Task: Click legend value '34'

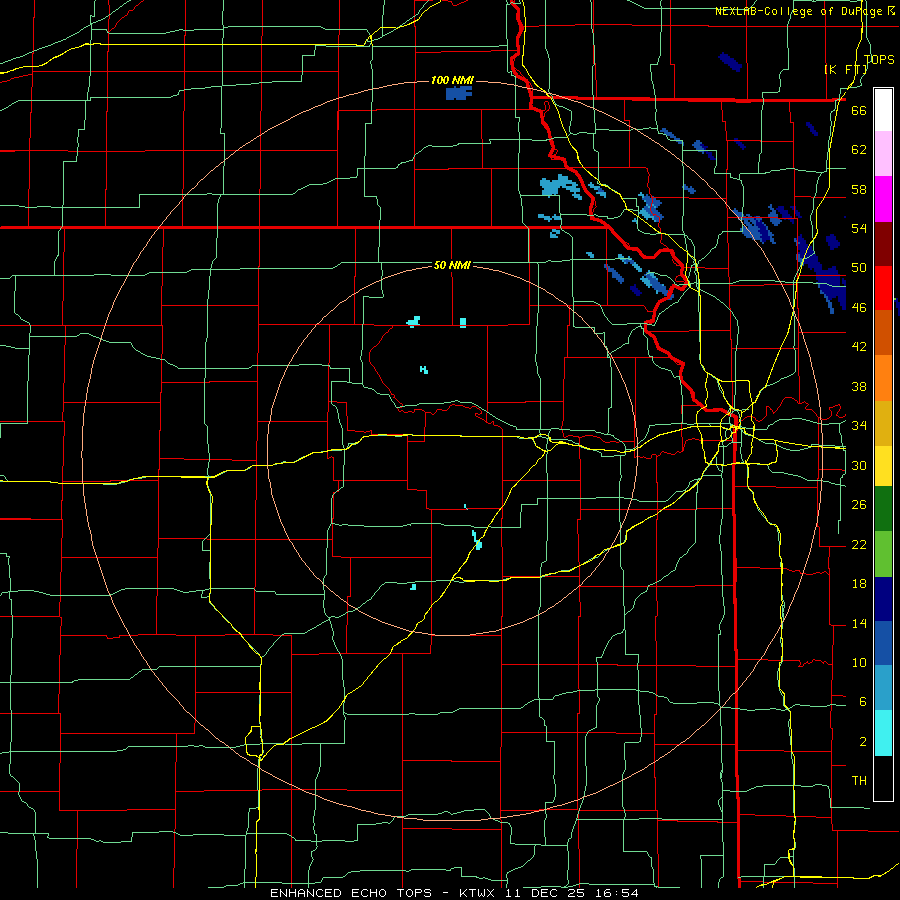Action: [859, 425]
